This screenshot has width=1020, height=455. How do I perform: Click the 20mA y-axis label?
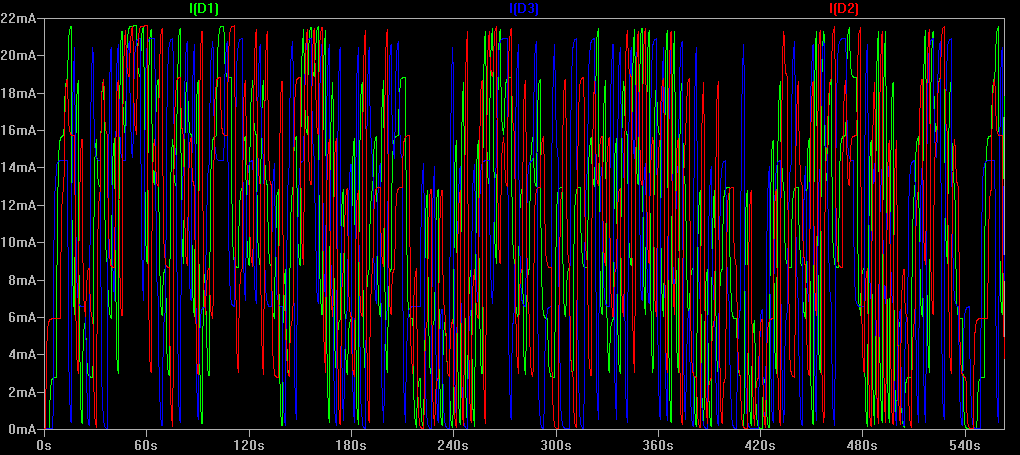pyautogui.click(x=18, y=55)
